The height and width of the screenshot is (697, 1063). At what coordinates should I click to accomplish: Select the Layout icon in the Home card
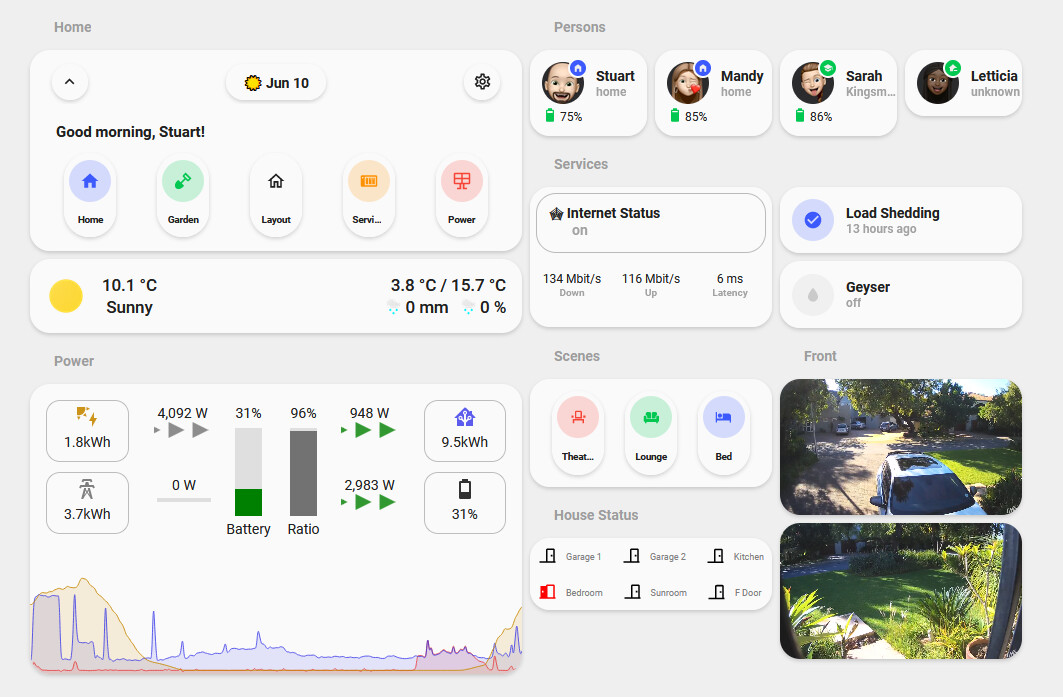pos(276,181)
